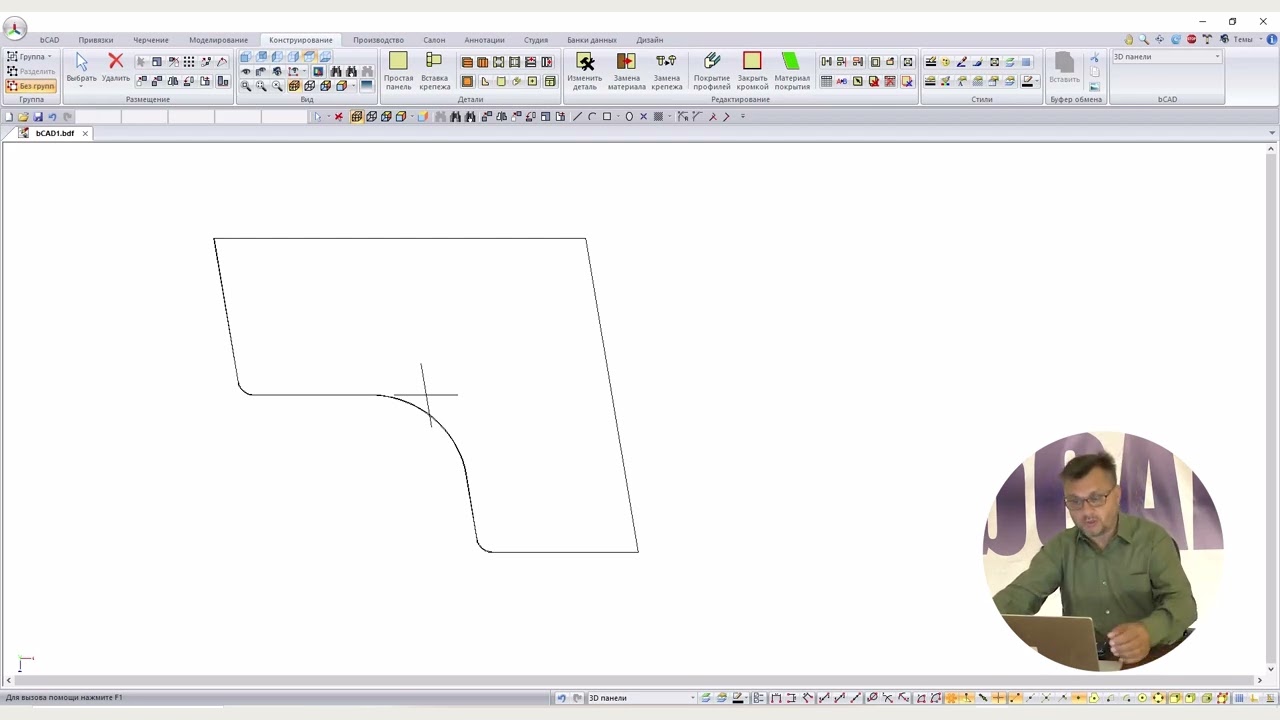Click Замена материала icon
The height and width of the screenshot is (720, 1280).
[x=626, y=62]
